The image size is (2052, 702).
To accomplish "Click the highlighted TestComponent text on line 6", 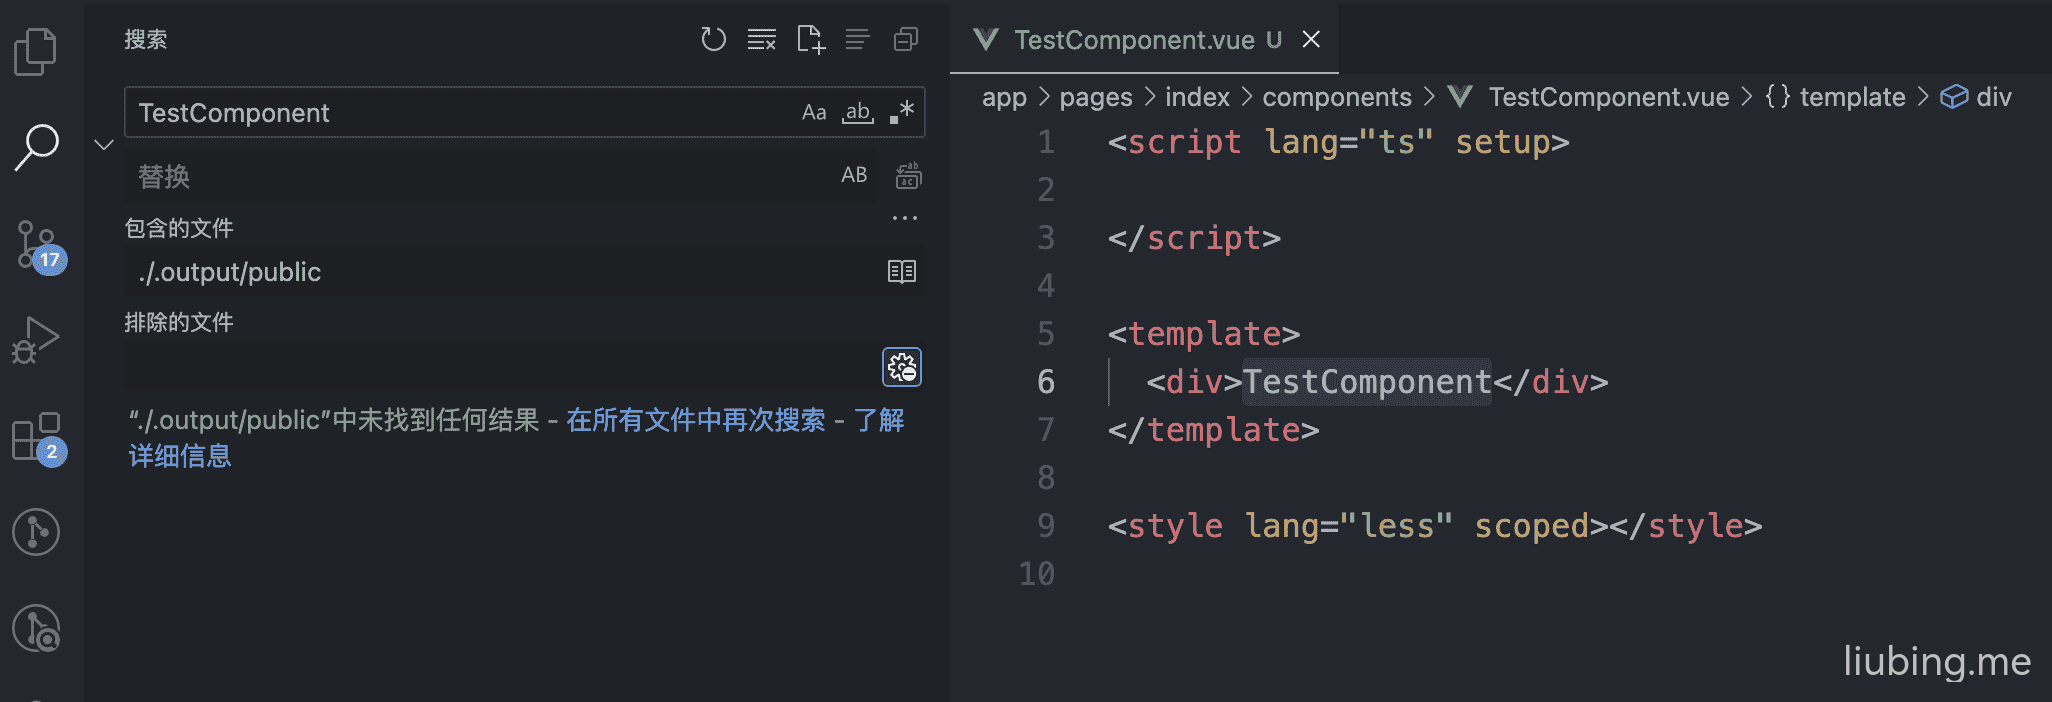I will pos(1367,382).
